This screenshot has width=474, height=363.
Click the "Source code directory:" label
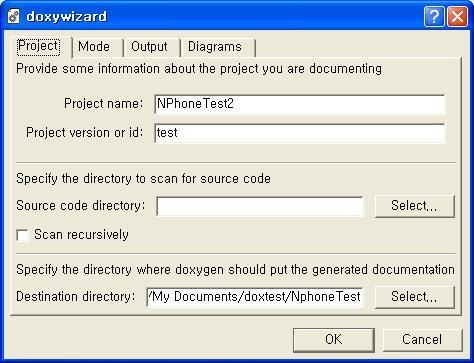81,206
